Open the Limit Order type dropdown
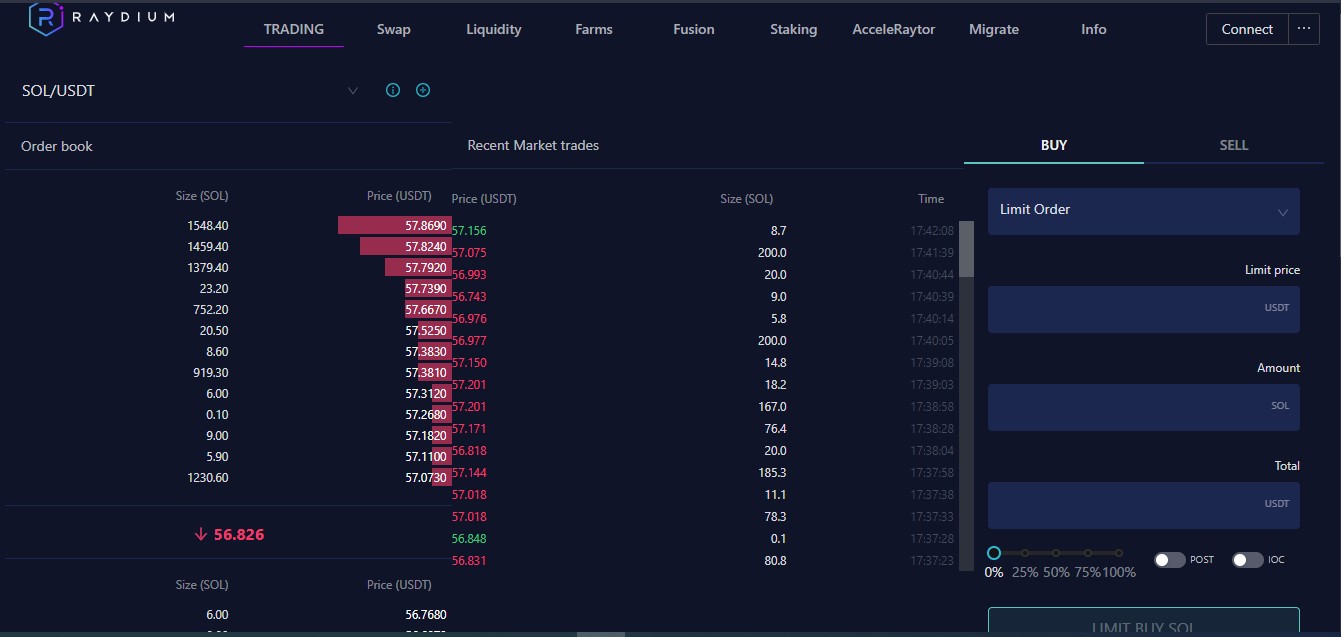1341x637 pixels. pyautogui.click(x=1143, y=211)
